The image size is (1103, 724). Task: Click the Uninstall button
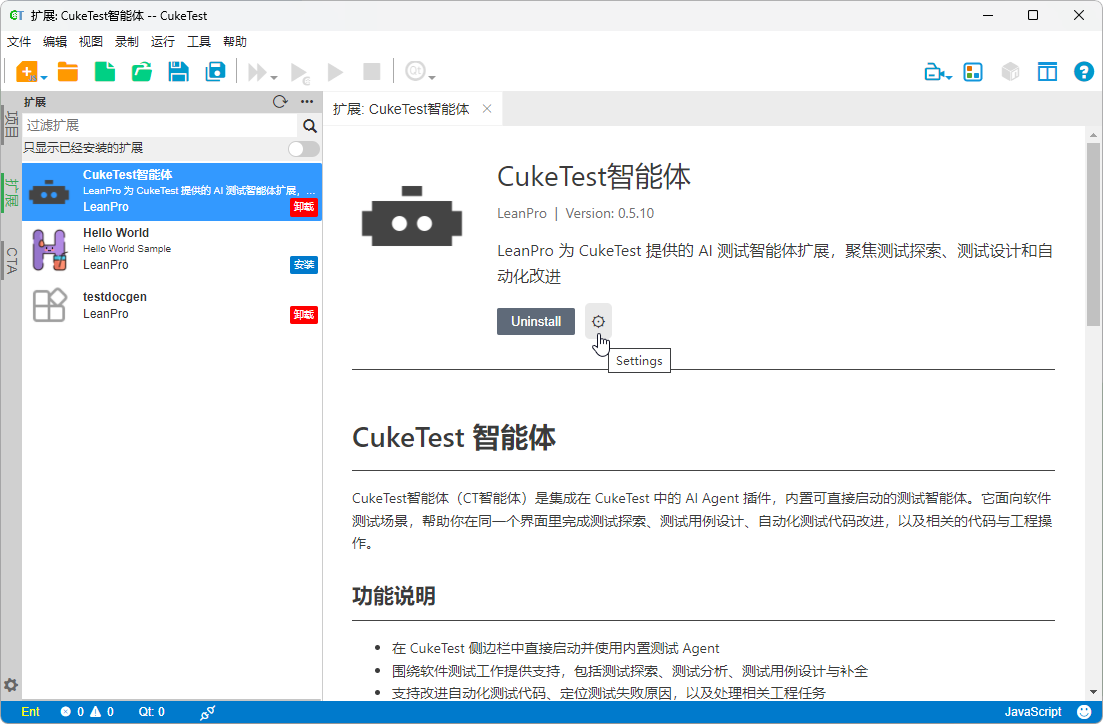point(536,322)
